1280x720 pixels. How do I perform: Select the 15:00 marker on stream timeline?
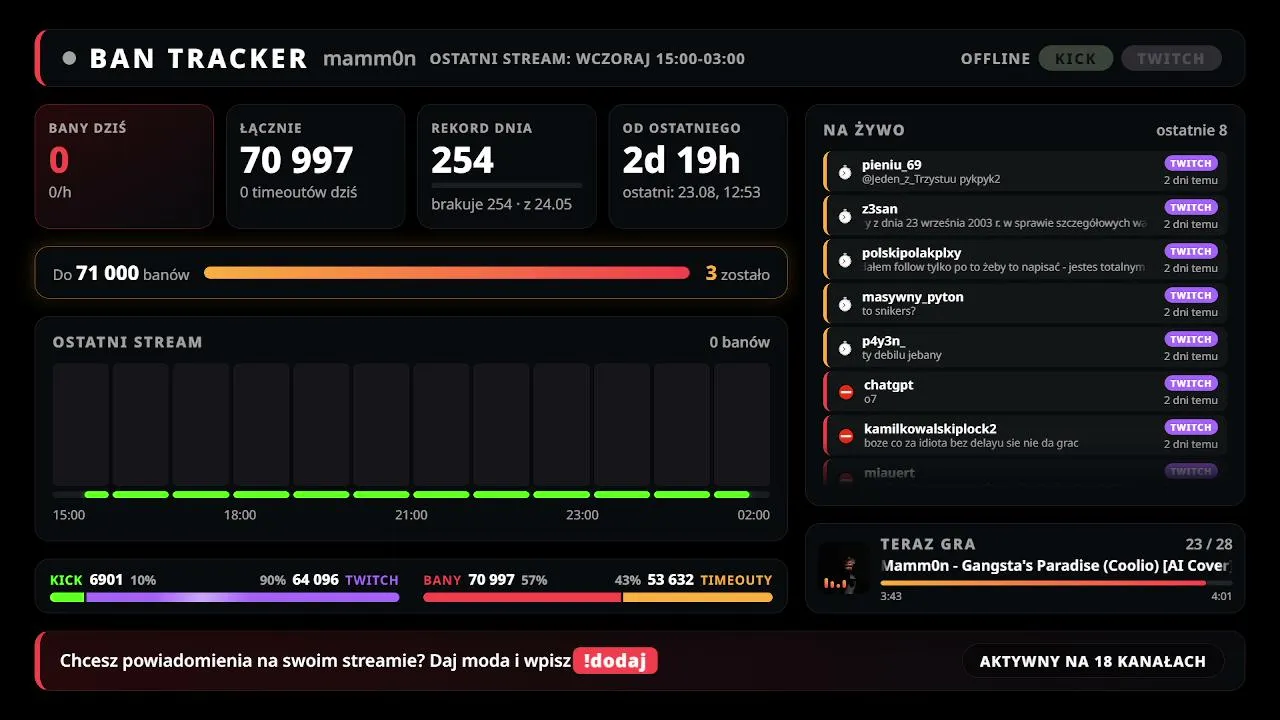tap(69, 515)
